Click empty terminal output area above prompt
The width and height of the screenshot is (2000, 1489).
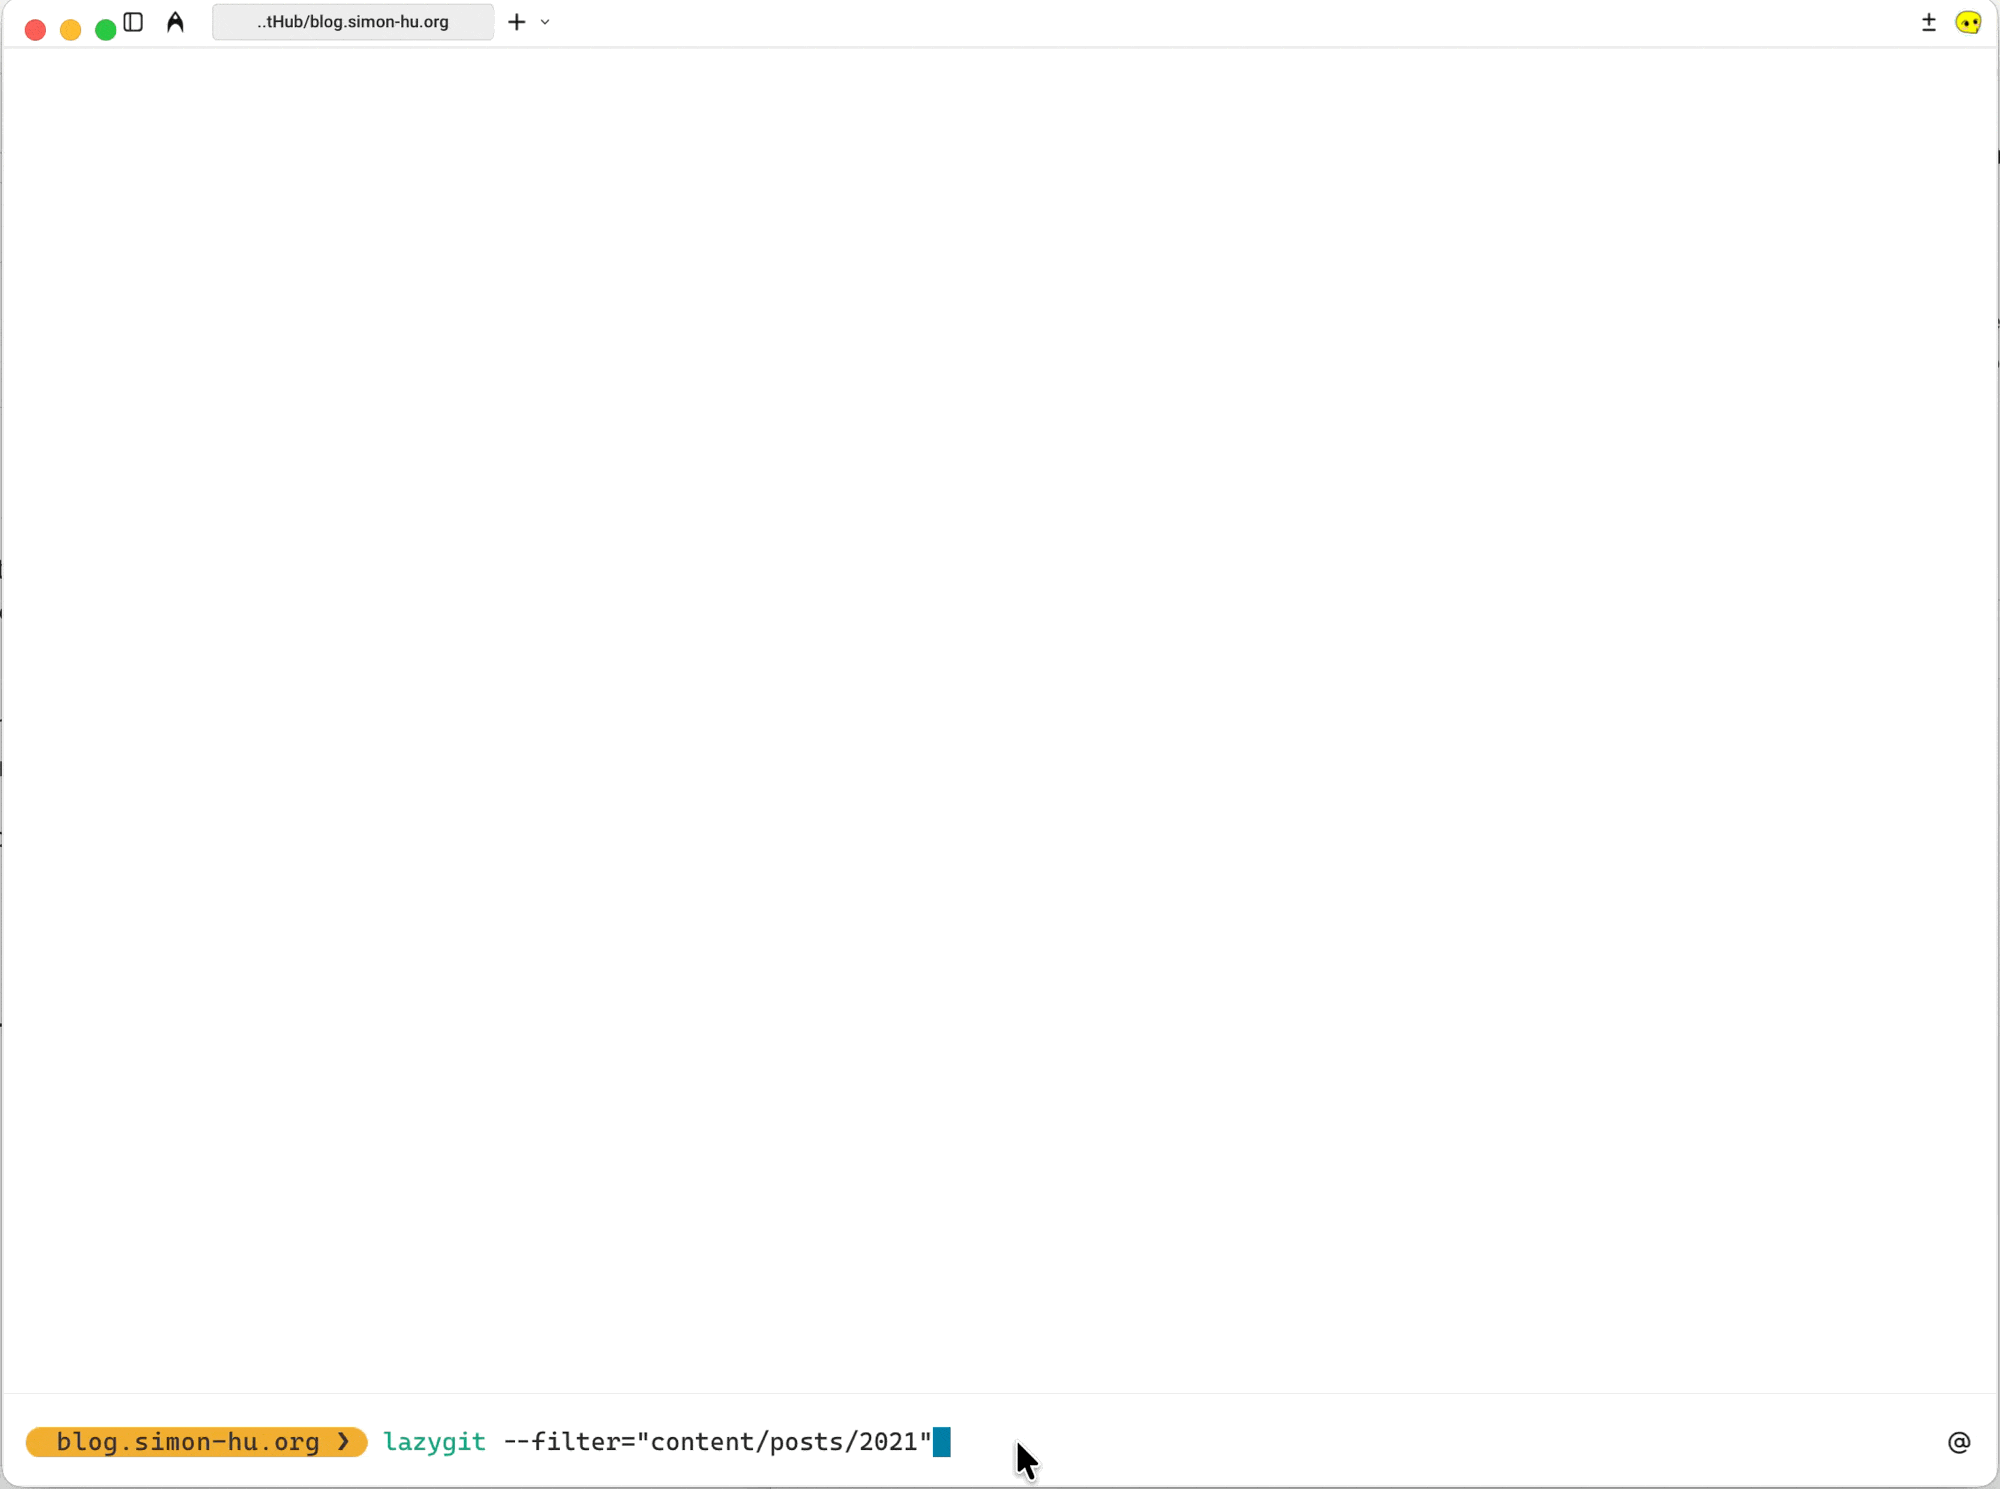(1000, 700)
